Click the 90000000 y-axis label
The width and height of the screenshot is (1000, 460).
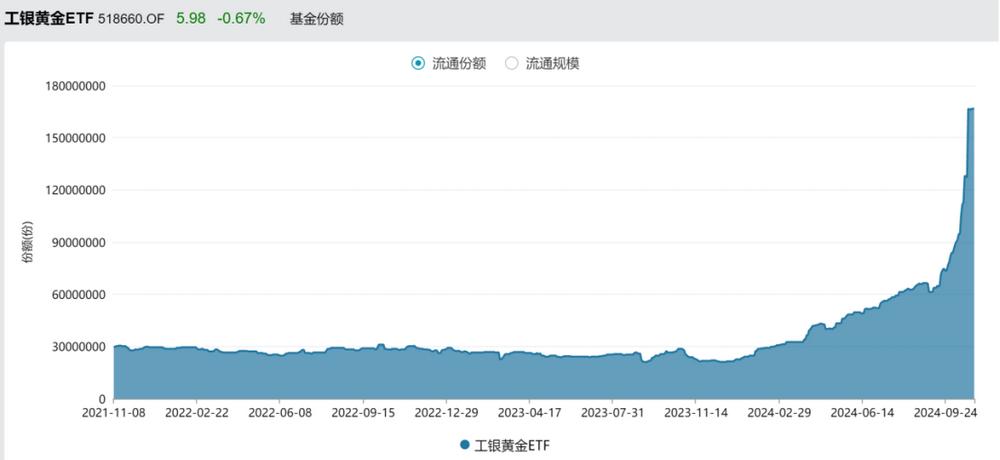[x=76, y=242]
